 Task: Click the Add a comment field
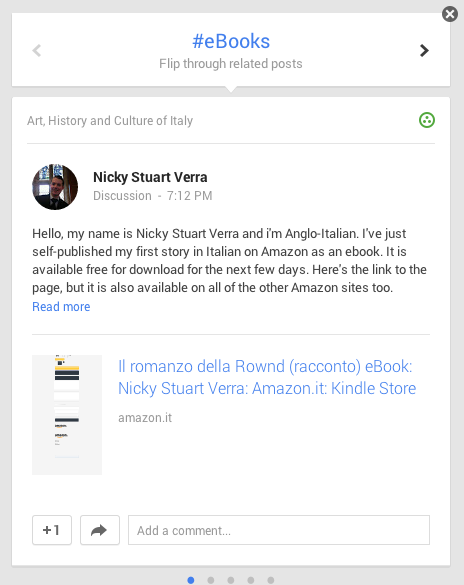(279, 530)
